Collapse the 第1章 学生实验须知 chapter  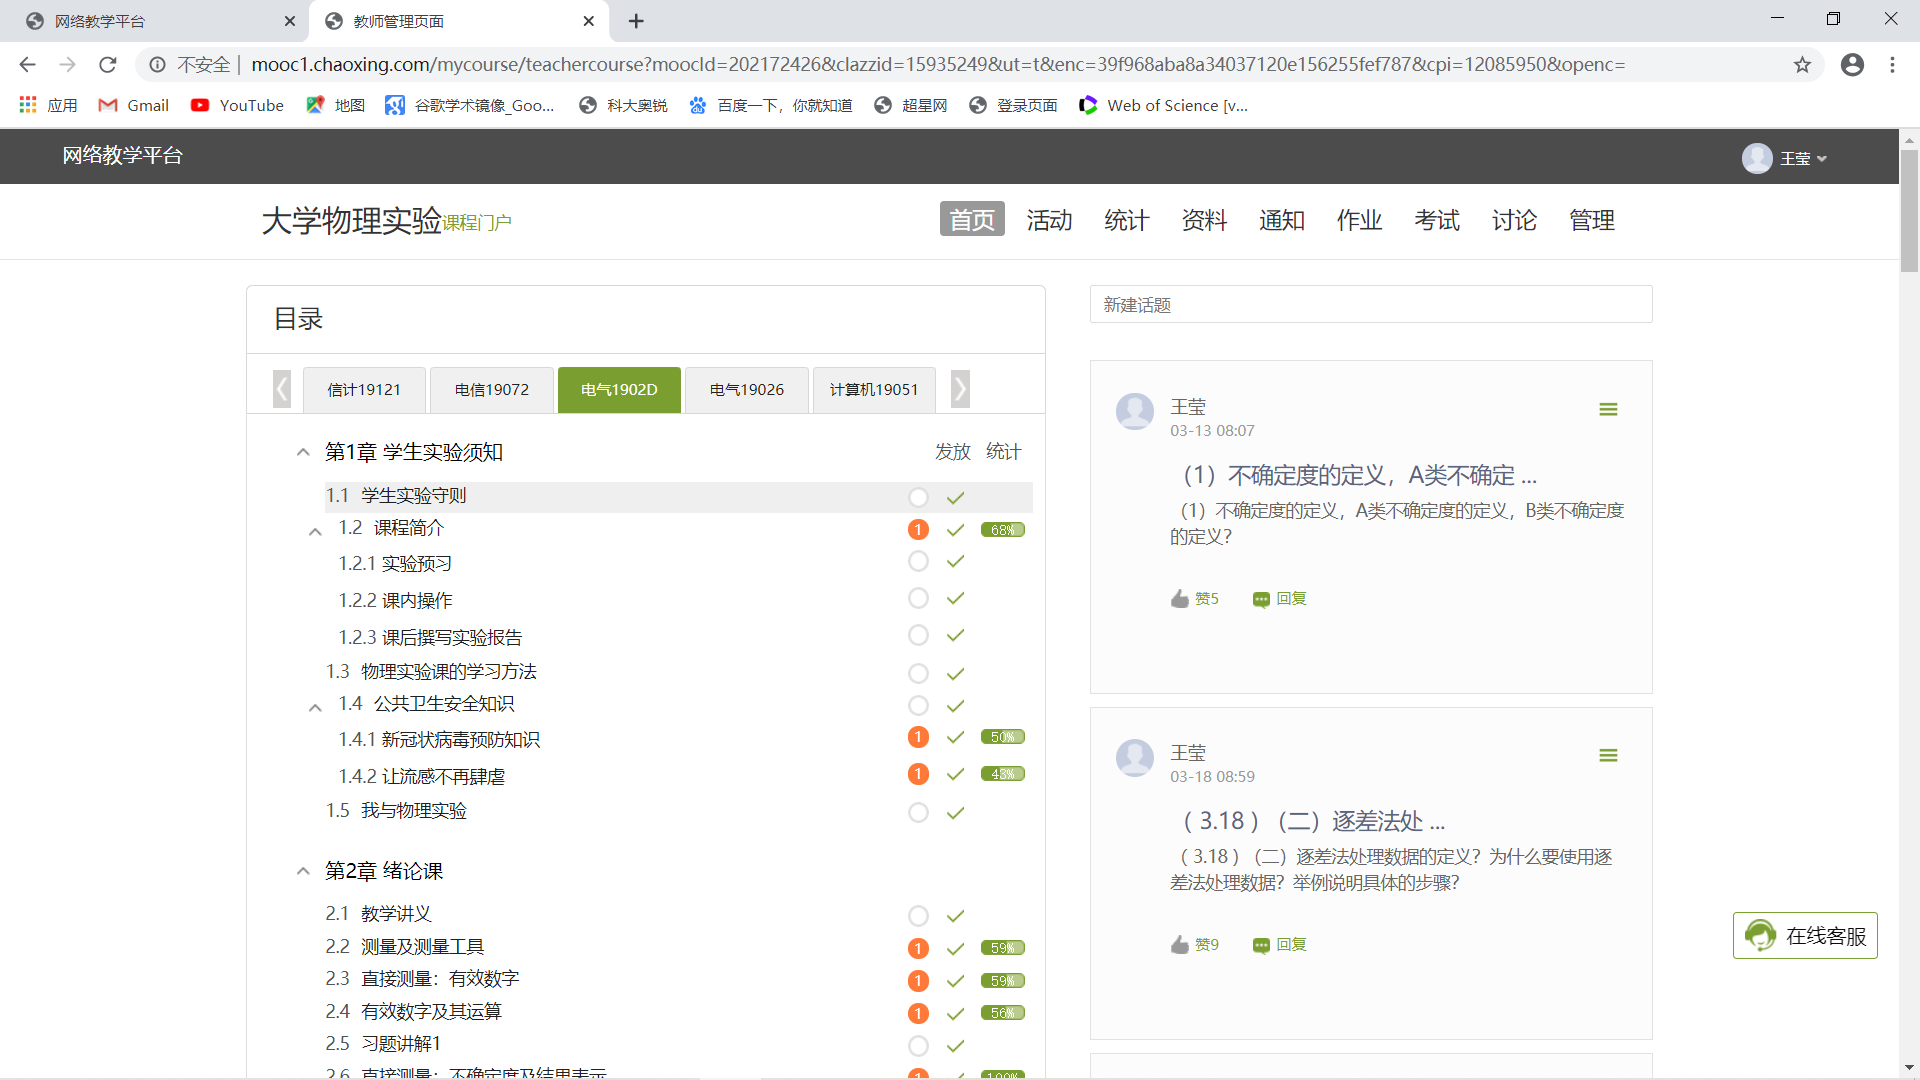[303, 452]
